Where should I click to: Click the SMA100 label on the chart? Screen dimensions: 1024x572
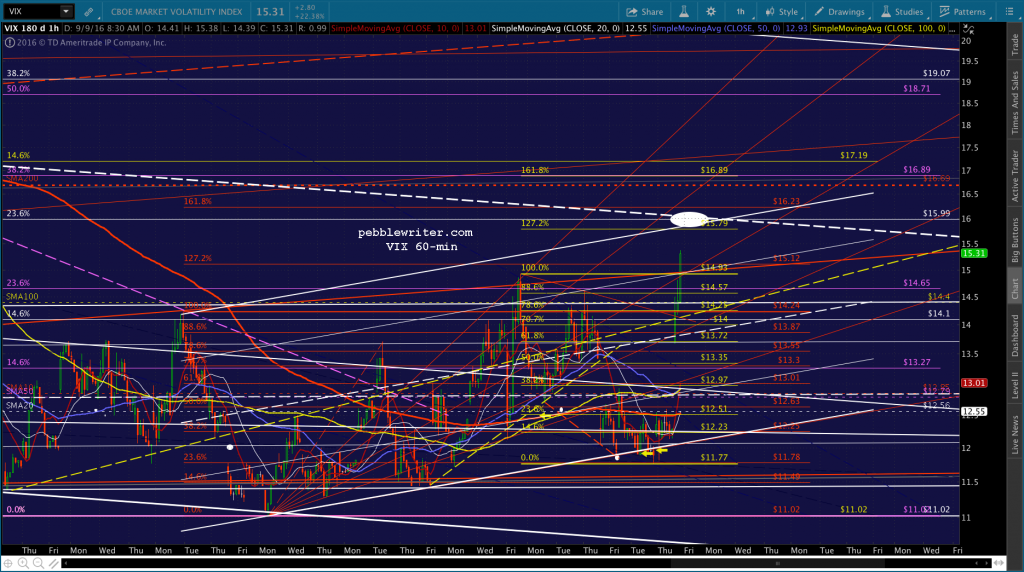click(22, 296)
